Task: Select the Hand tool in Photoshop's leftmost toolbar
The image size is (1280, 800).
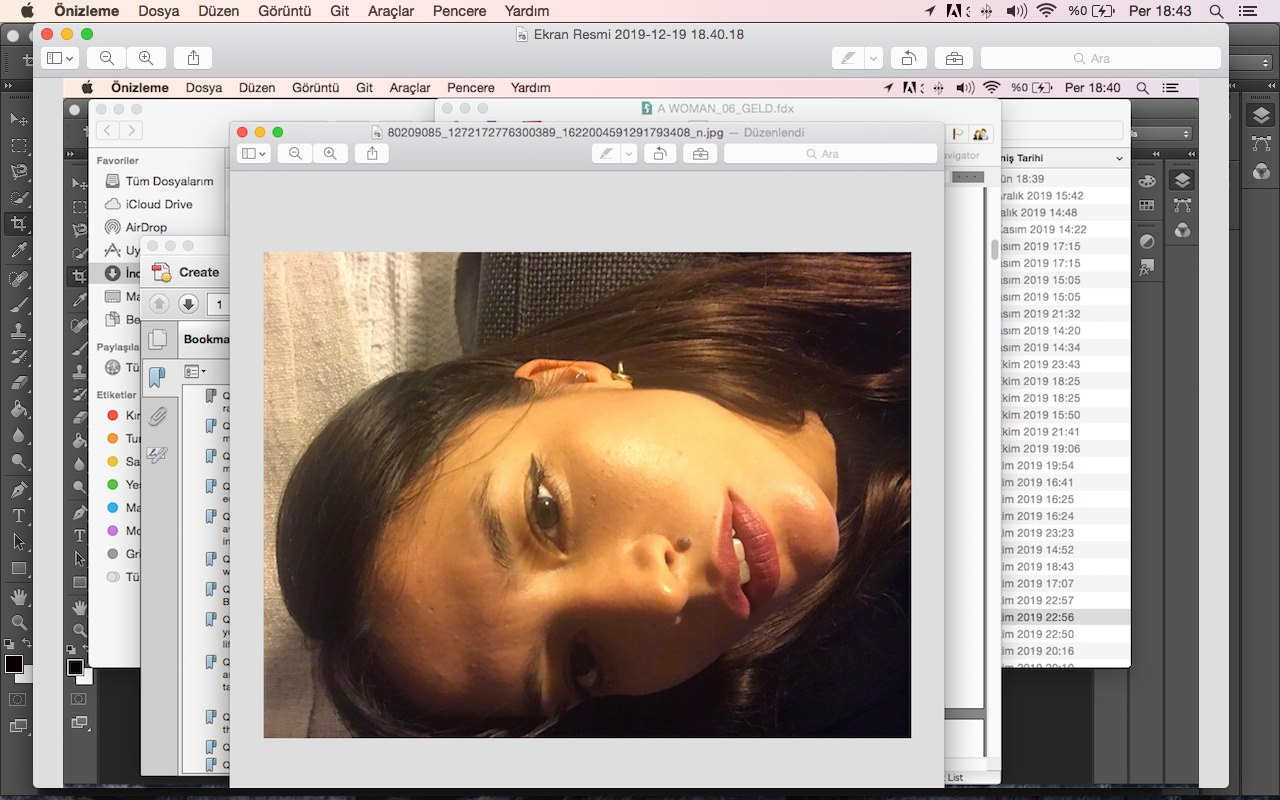Action: pos(18,596)
